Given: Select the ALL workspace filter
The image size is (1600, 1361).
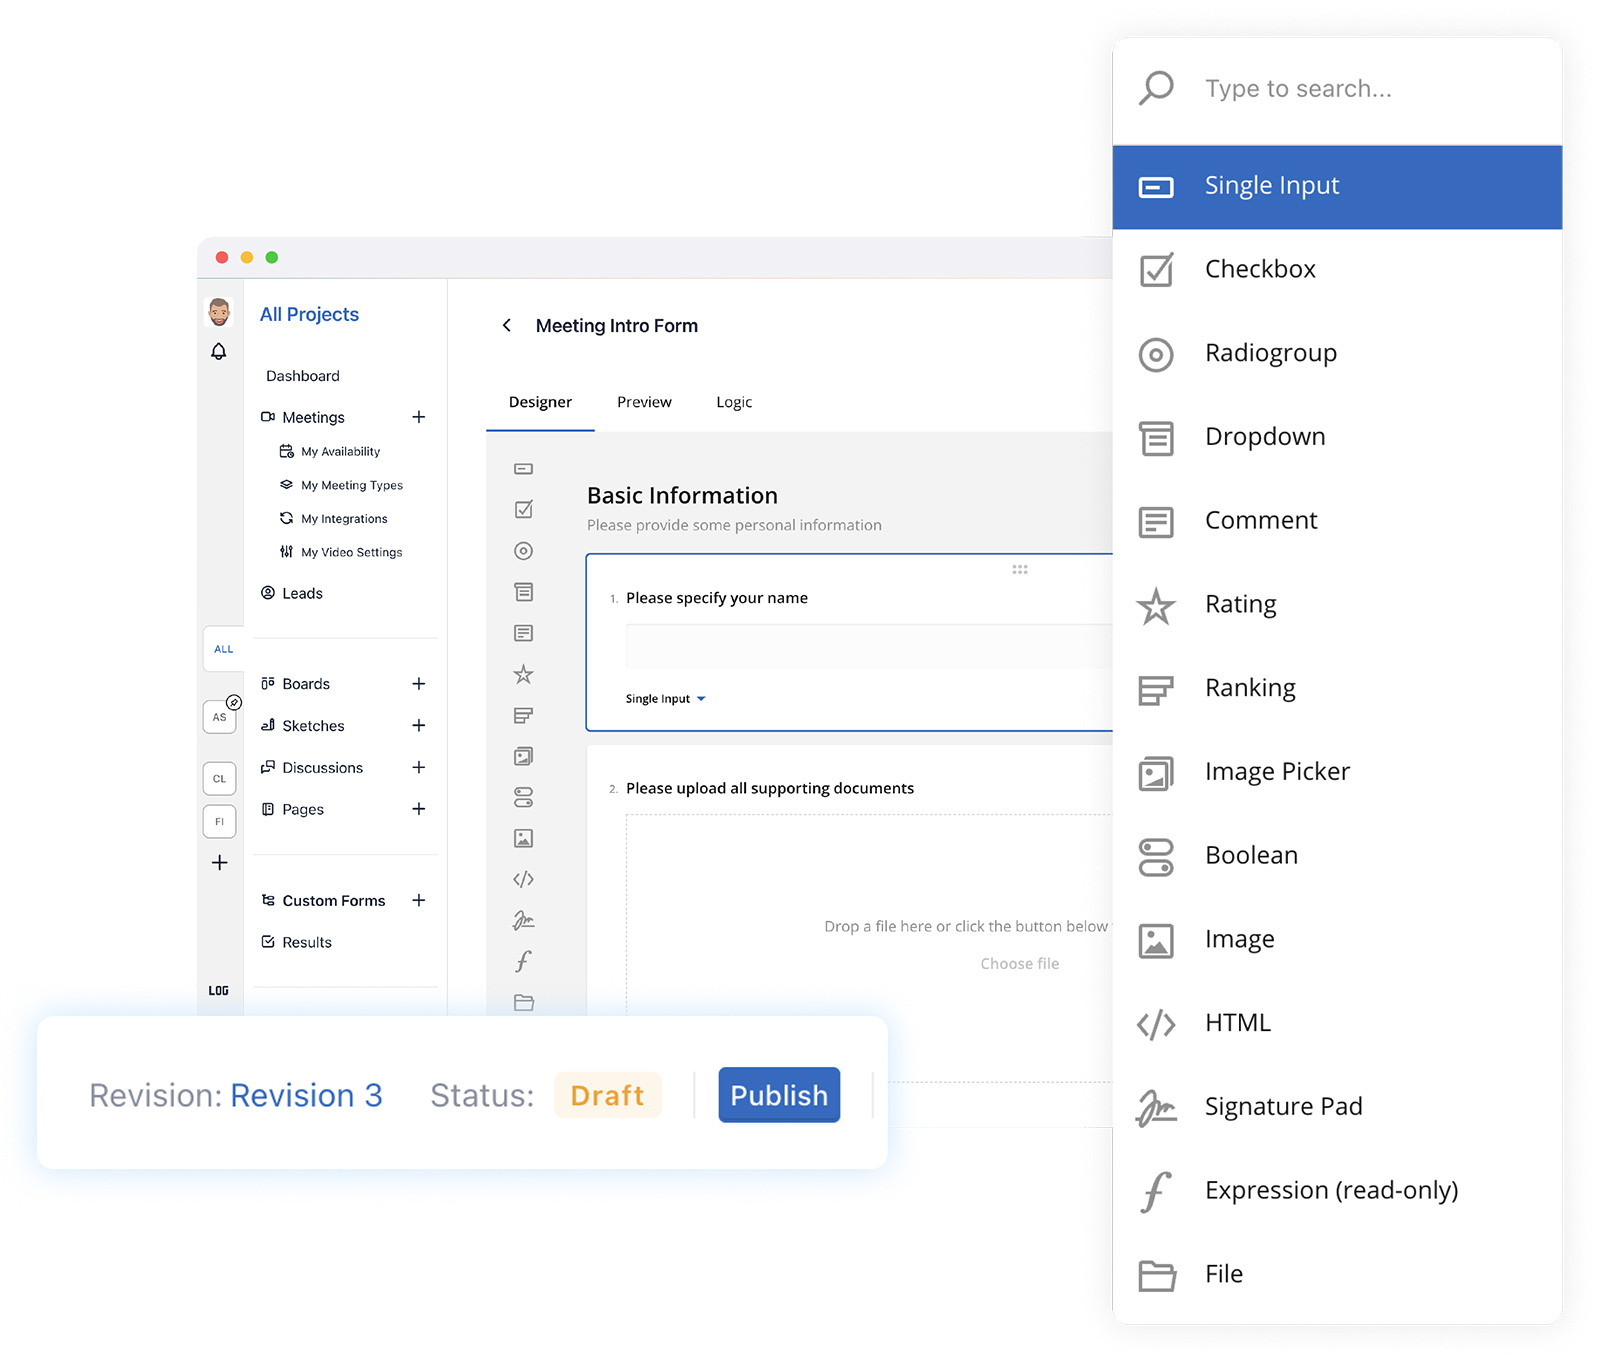Looking at the screenshot, I should click(223, 649).
